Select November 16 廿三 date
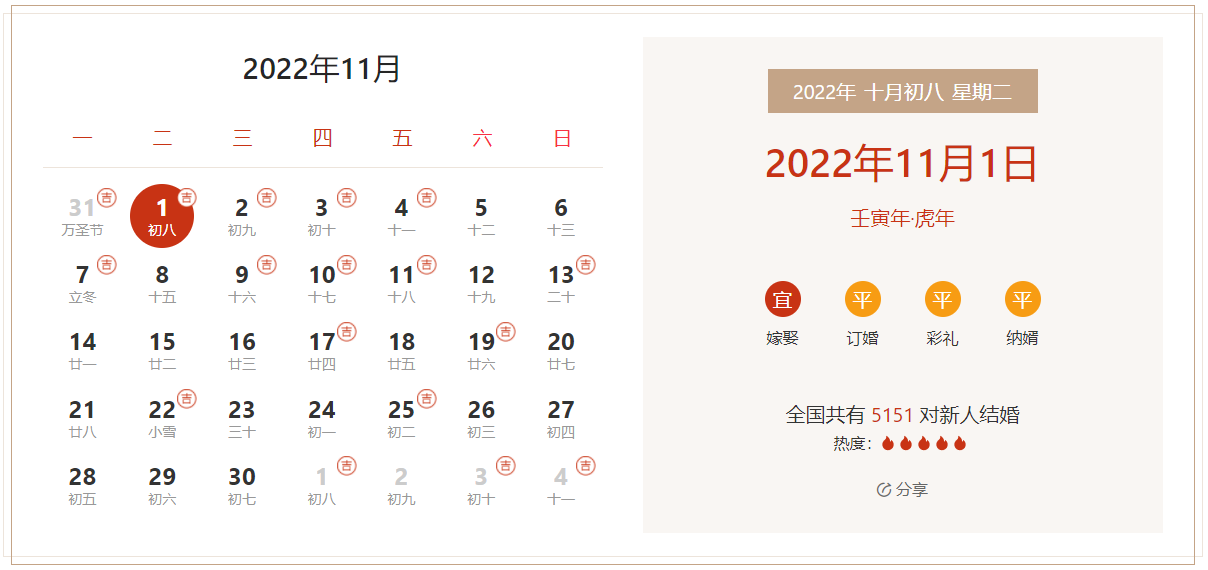The image size is (1208, 570). coord(242,351)
